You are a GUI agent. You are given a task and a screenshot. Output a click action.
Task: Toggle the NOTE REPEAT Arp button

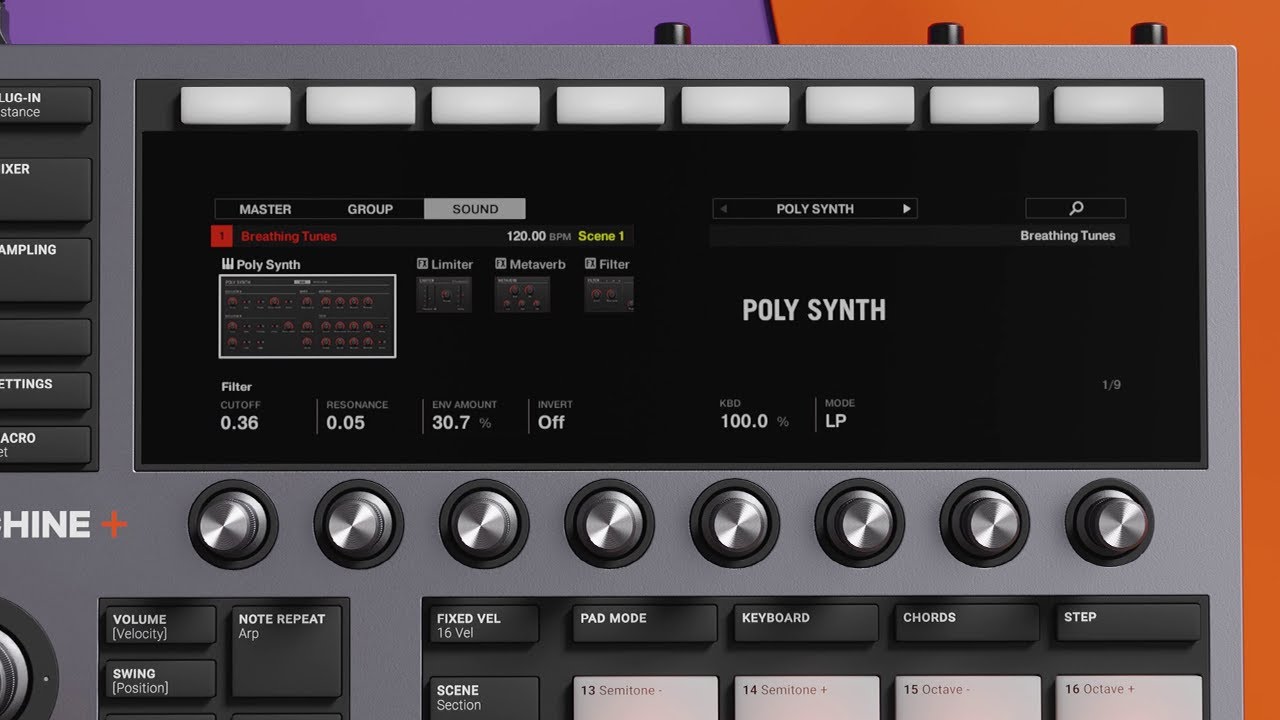pos(286,652)
